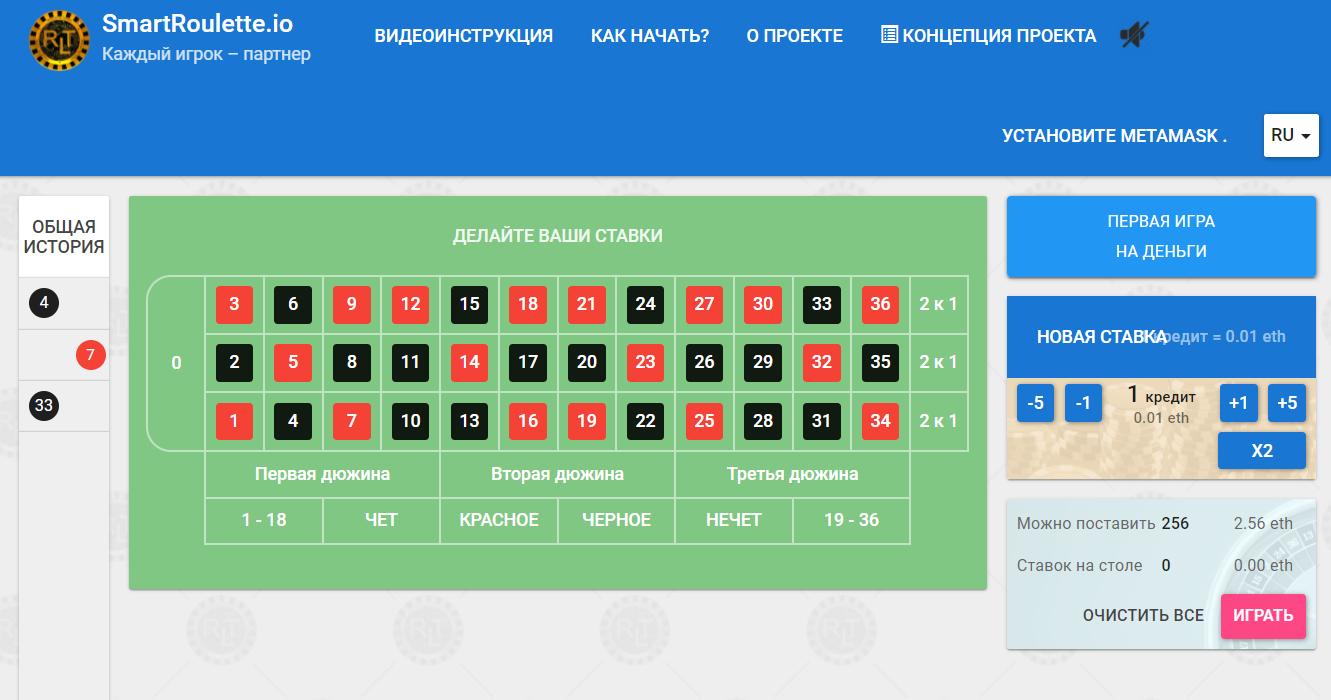This screenshot has height=700, width=1331.
Task: Open the О ПРОЕКТЕ menu item
Action: coord(795,36)
